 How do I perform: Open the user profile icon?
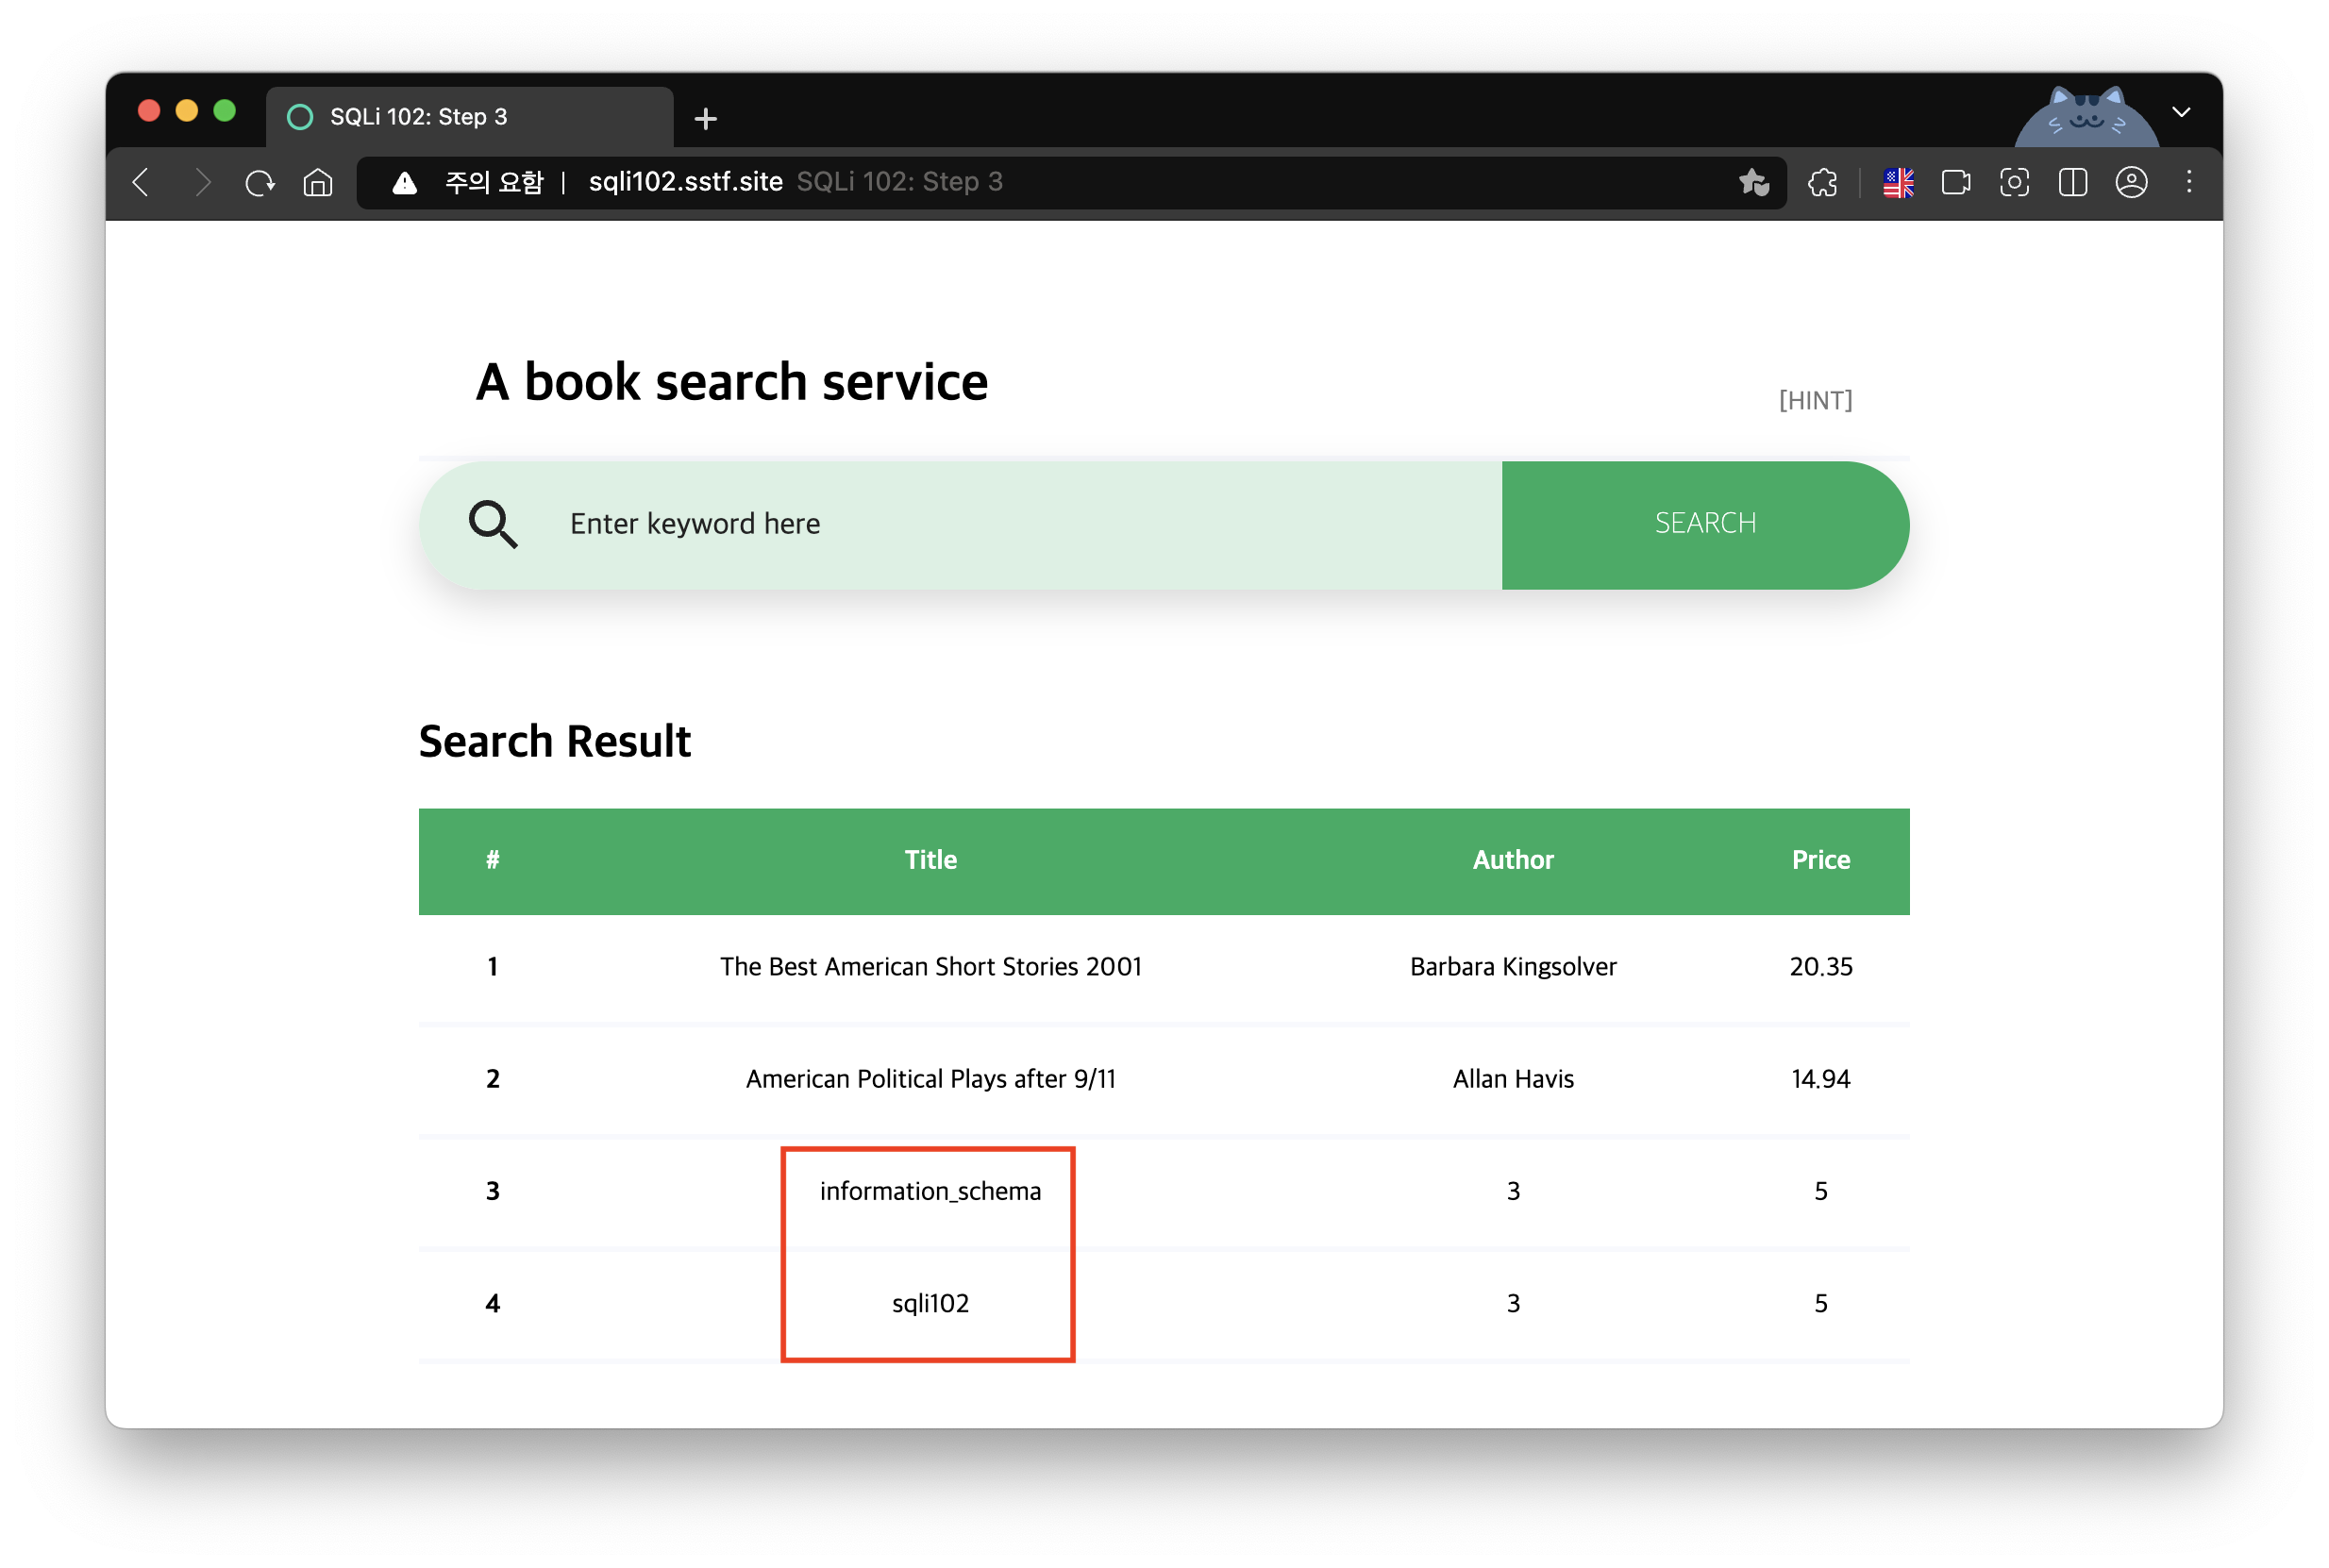point(2131,182)
